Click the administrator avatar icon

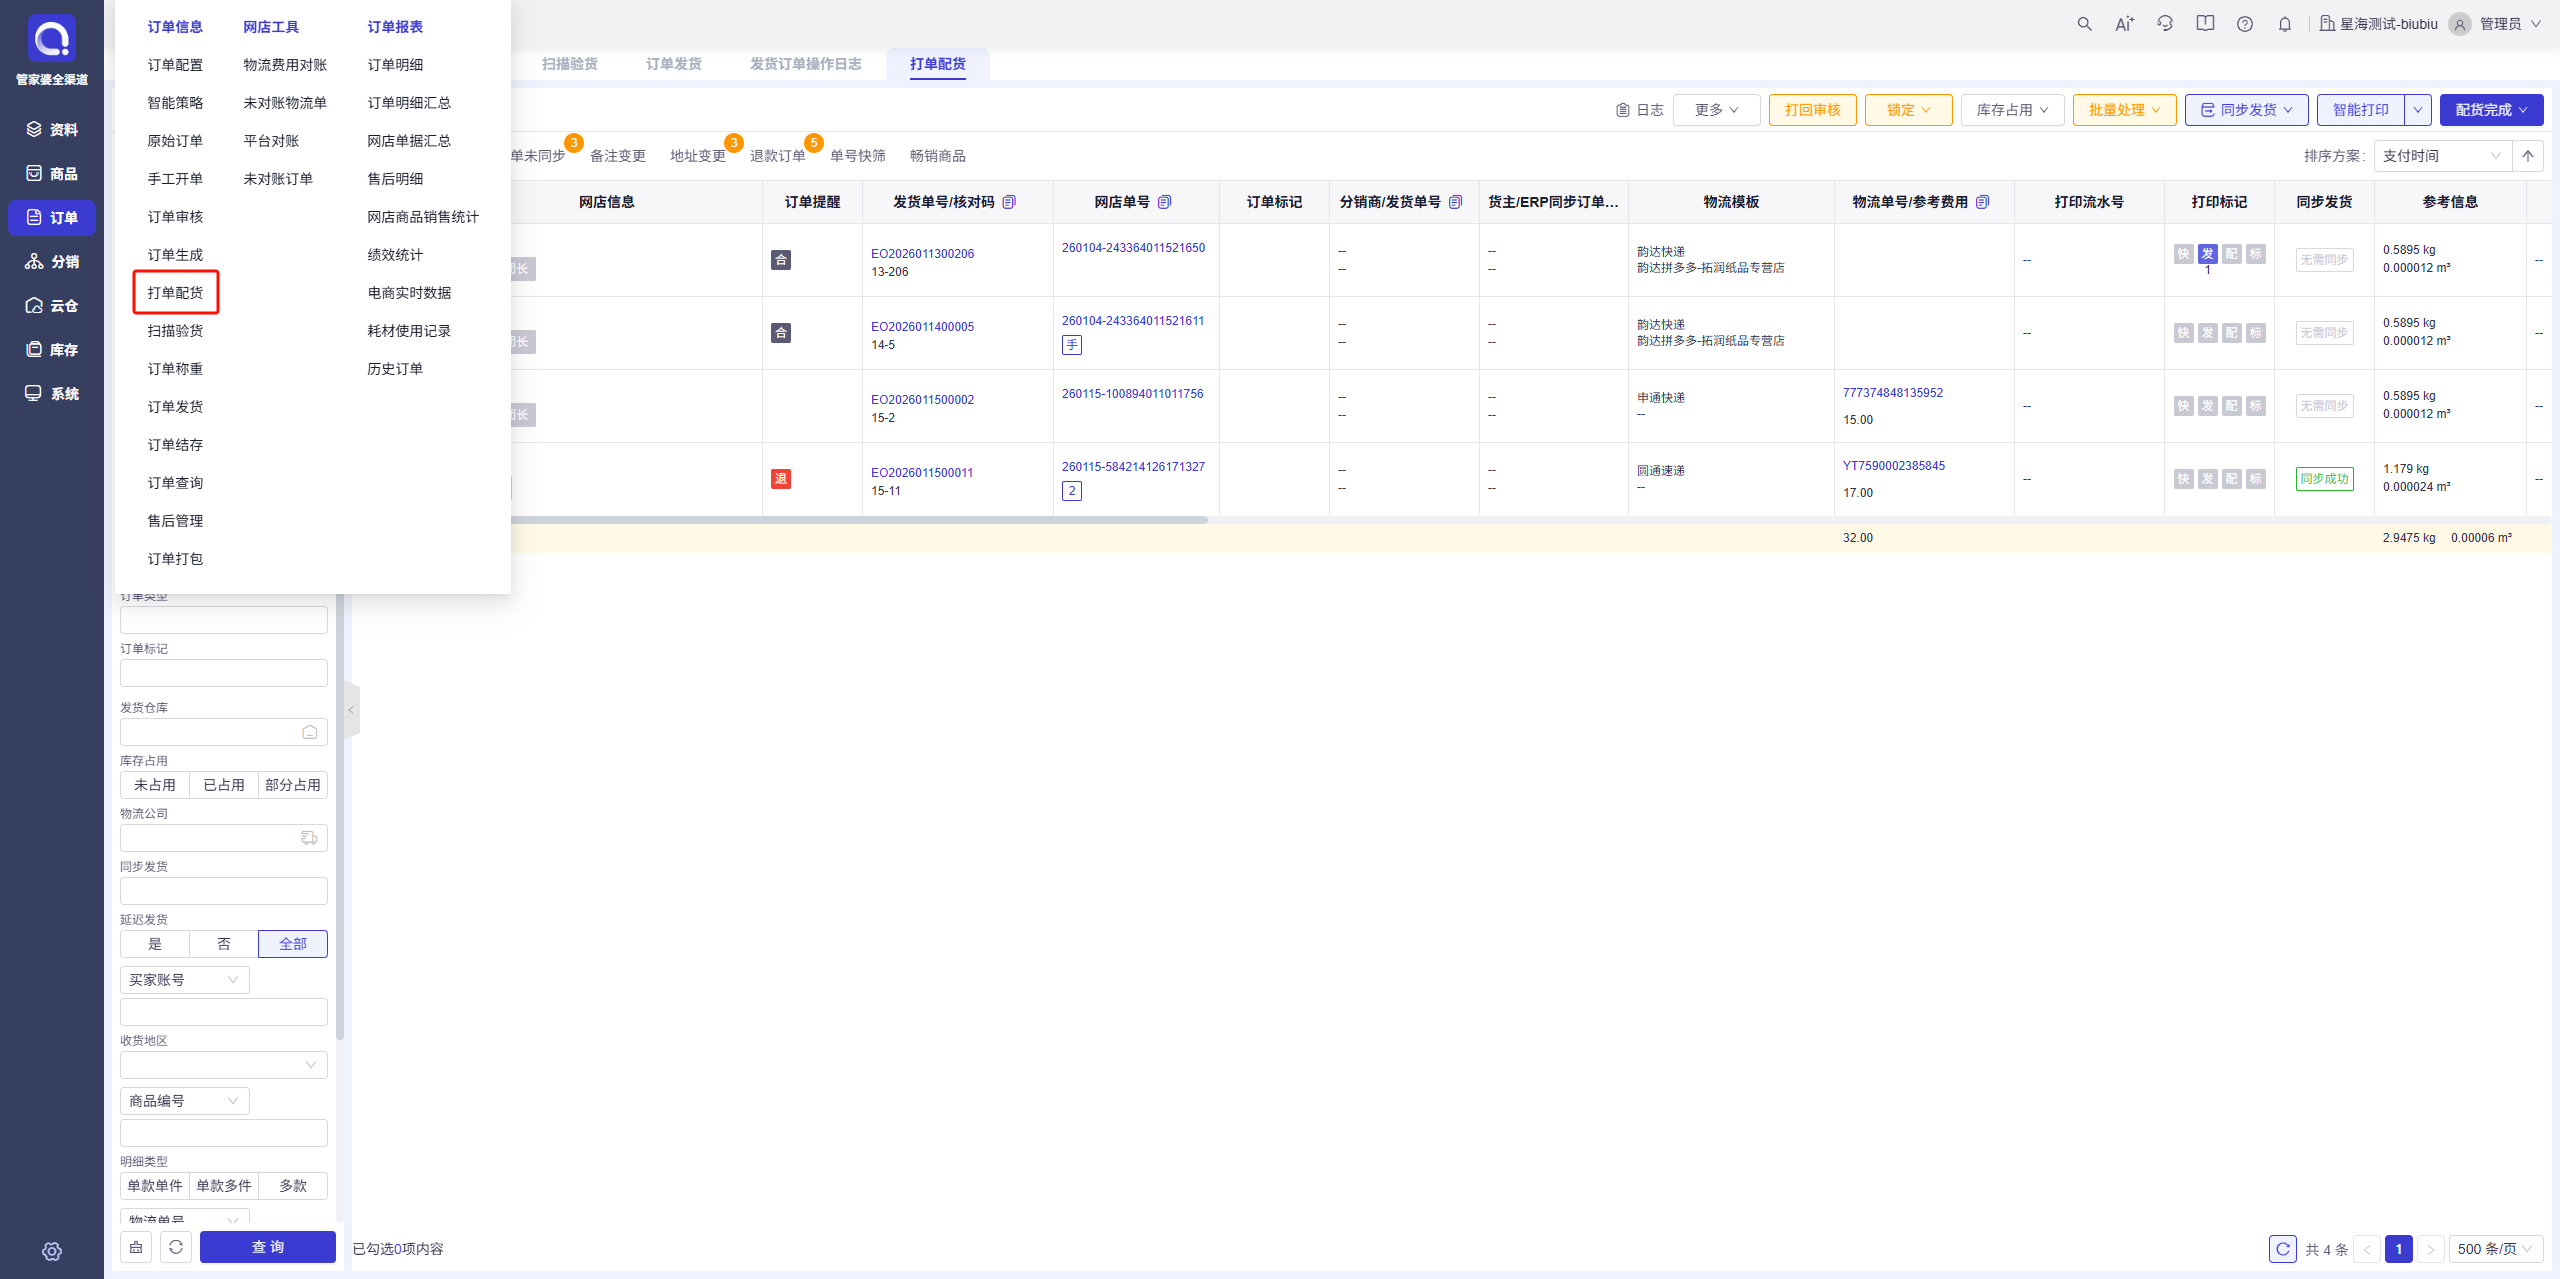[x=2460, y=24]
